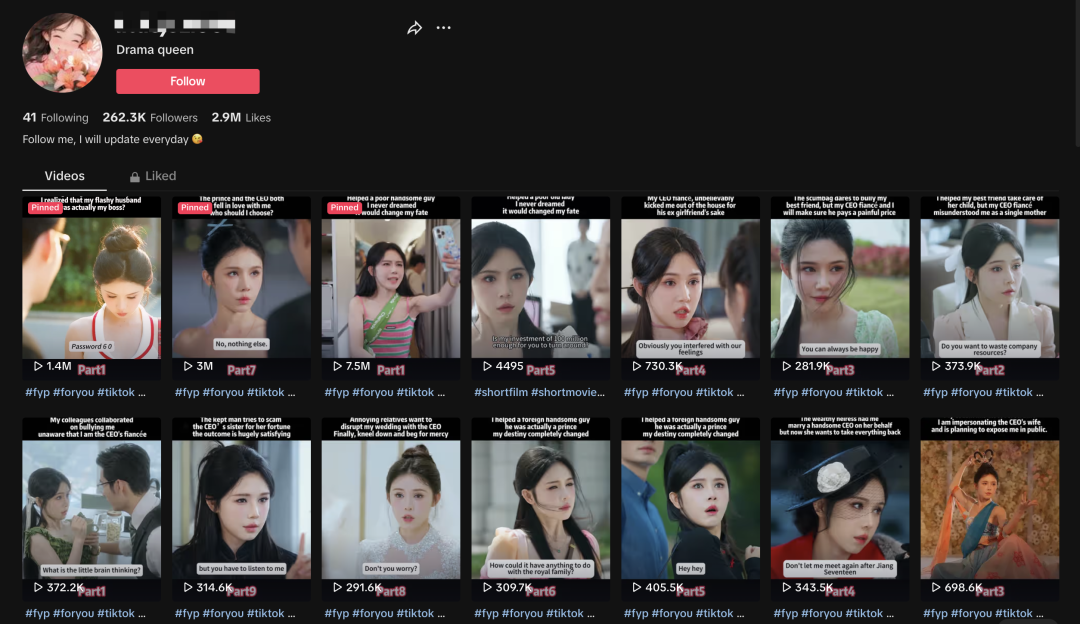Image resolution: width=1080 pixels, height=624 pixels.
Task: Follow the Drama queen account
Action: coord(187,82)
